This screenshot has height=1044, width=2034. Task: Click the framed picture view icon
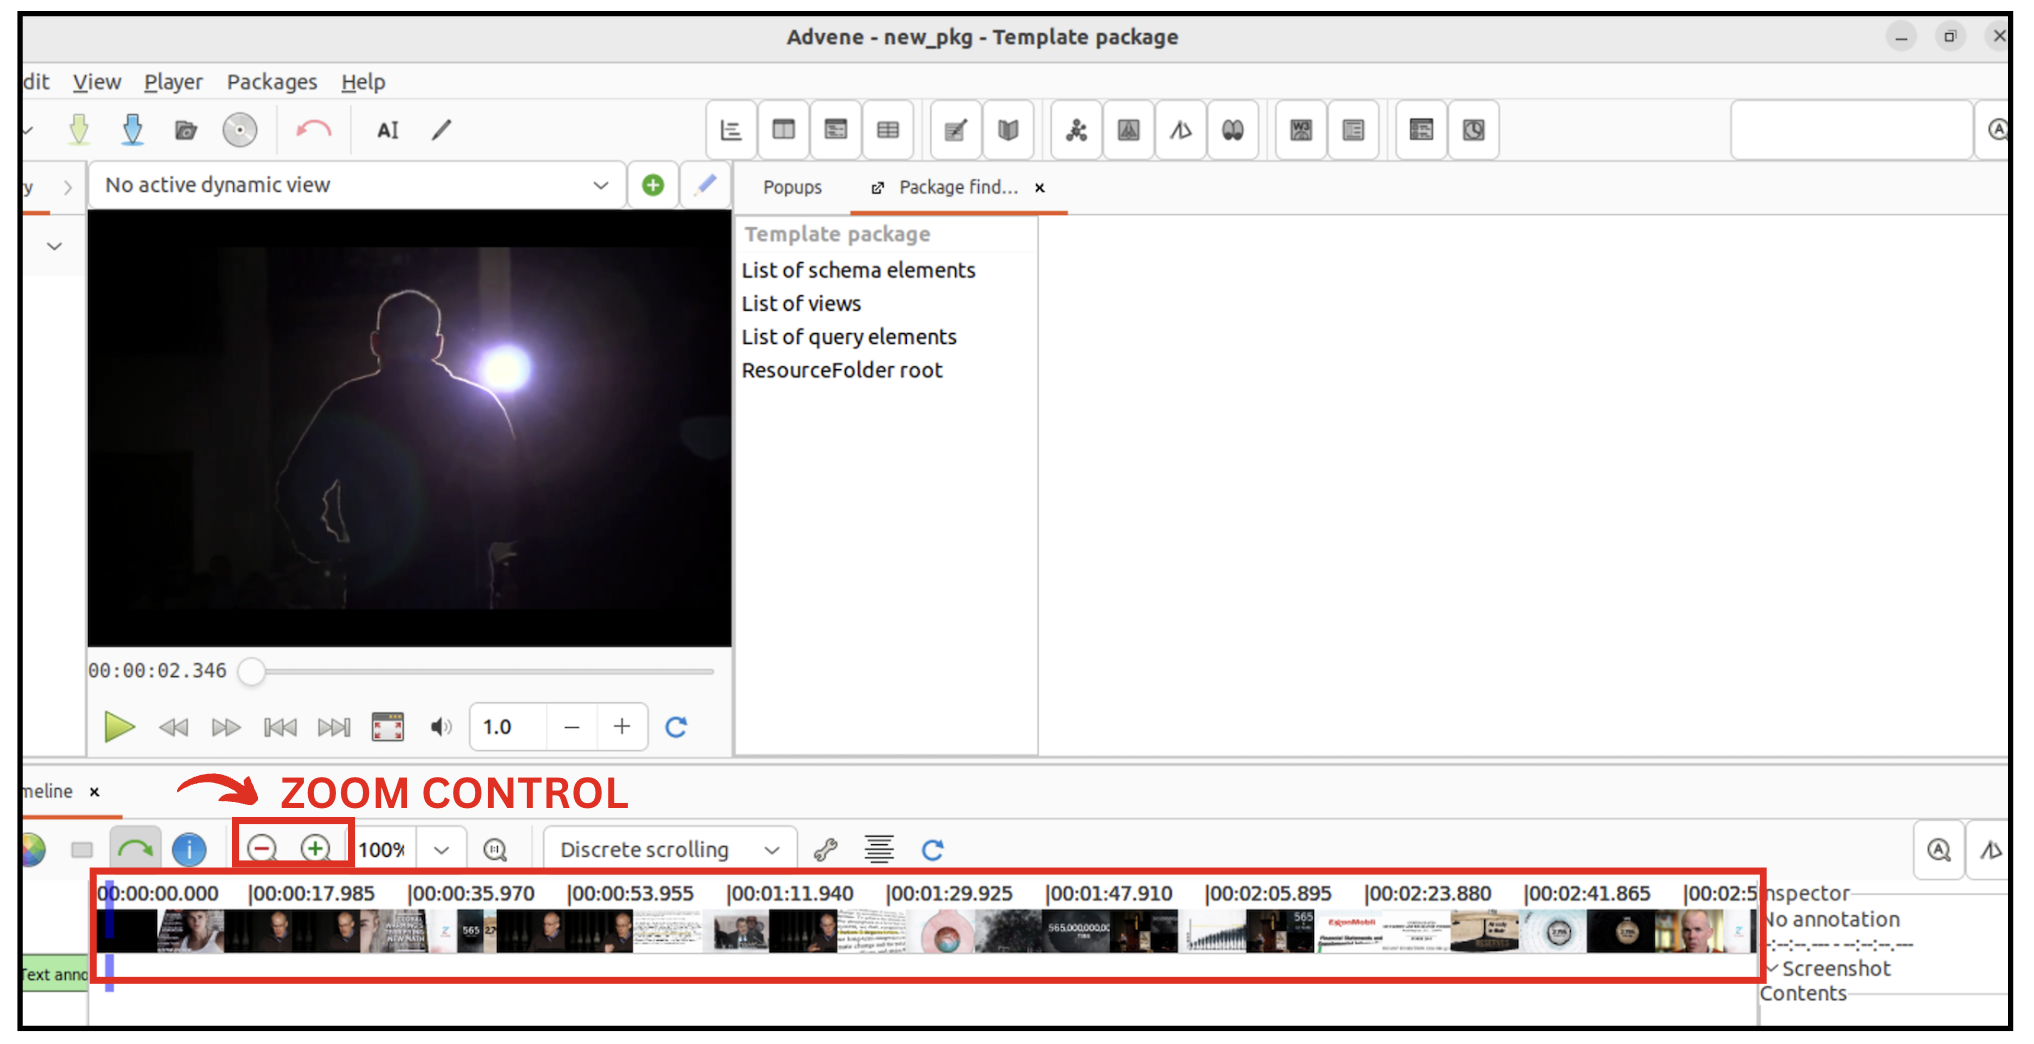point(1129,130)
